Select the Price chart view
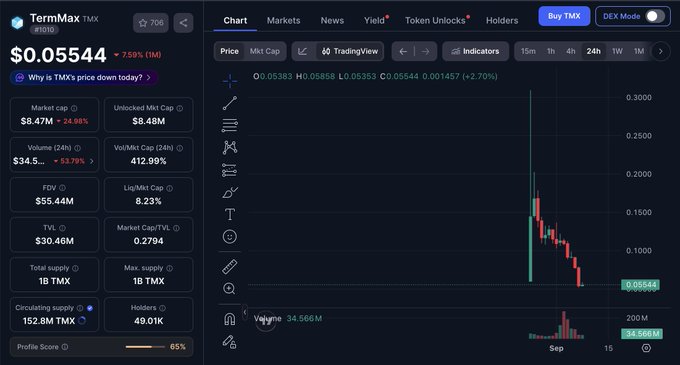Viewport: 680px width, 365px height. [229, 51]
